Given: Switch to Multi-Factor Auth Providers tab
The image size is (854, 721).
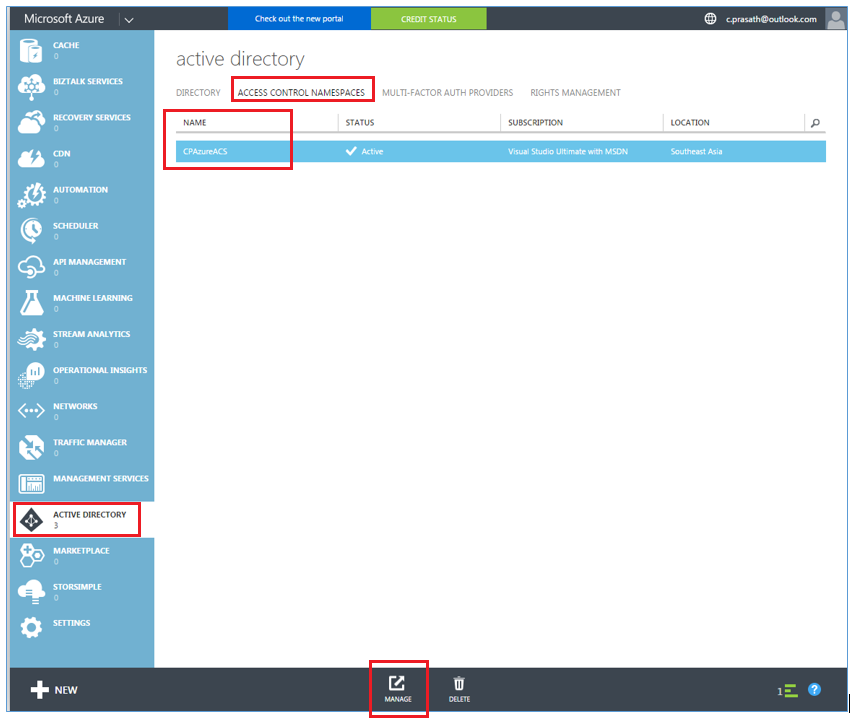Looking at the screenshot, I should click(447, 93).
